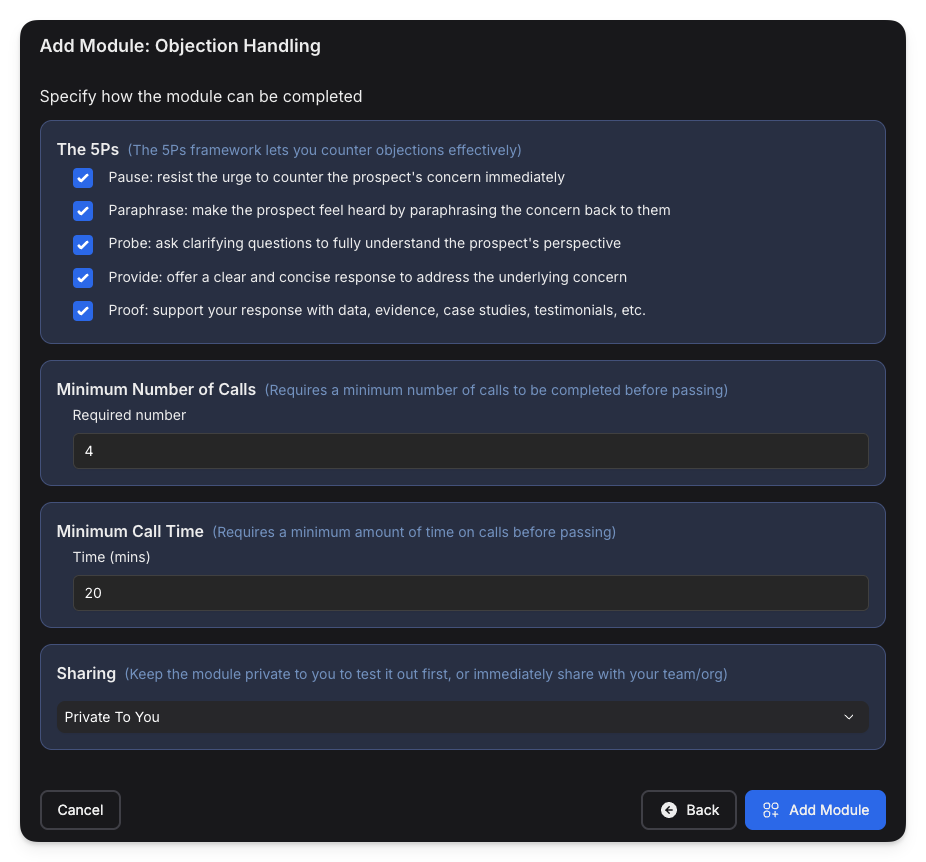Click the back arrow icon in Back button

pos(667,810)
